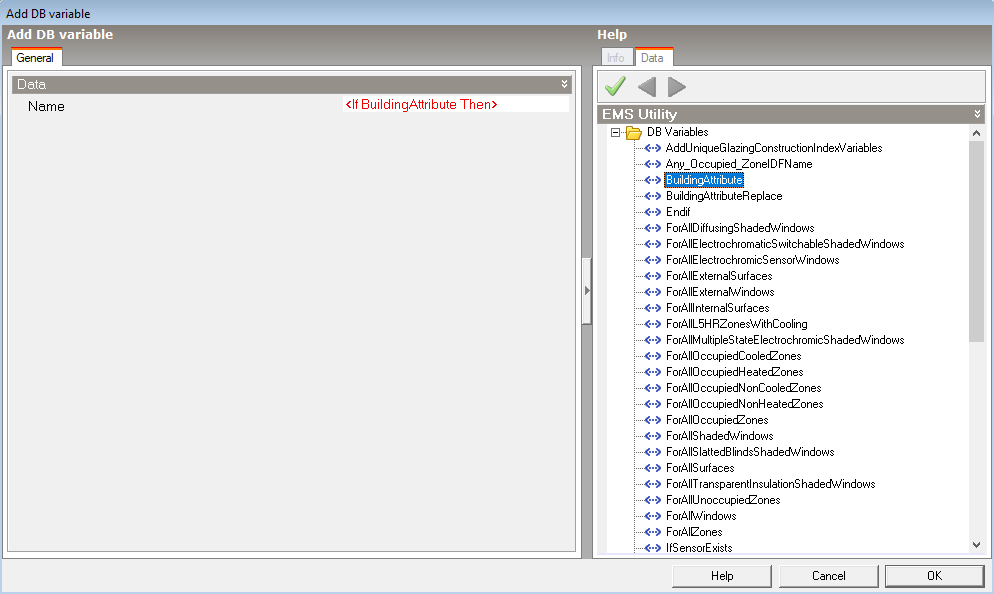Switch to the Info help tab

(615, 58)
